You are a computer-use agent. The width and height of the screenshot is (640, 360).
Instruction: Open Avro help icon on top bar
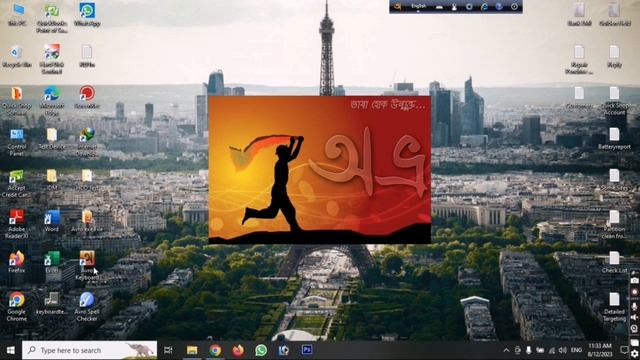(x=499, y=7)
